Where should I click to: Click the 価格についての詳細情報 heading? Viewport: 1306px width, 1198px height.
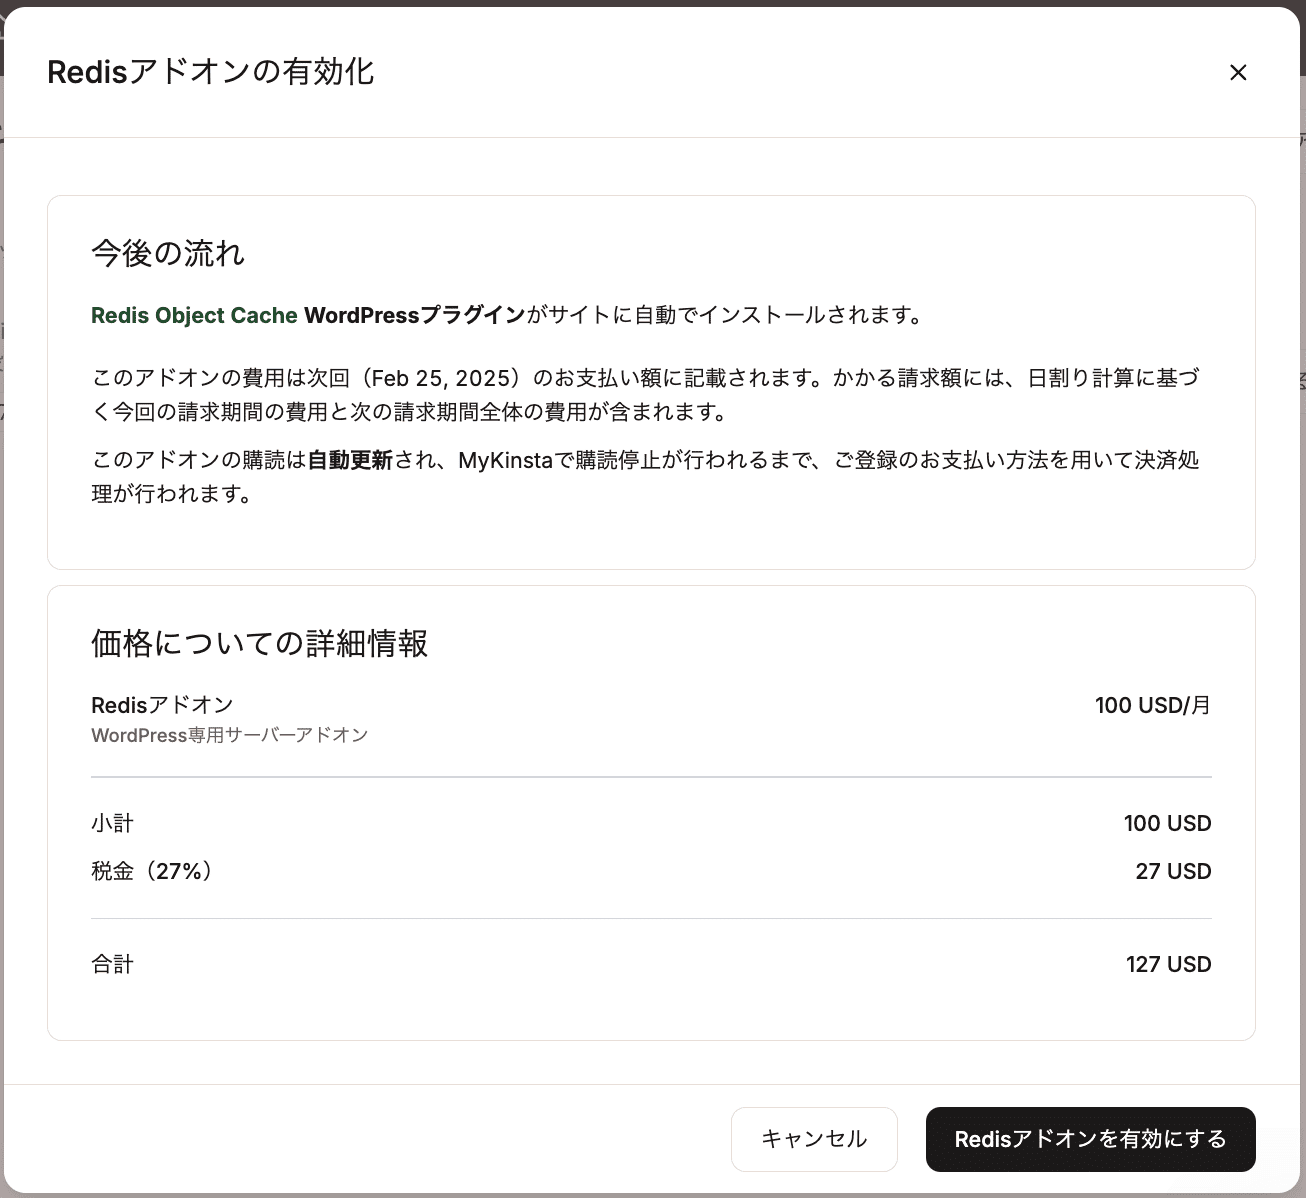click(258, 644)
